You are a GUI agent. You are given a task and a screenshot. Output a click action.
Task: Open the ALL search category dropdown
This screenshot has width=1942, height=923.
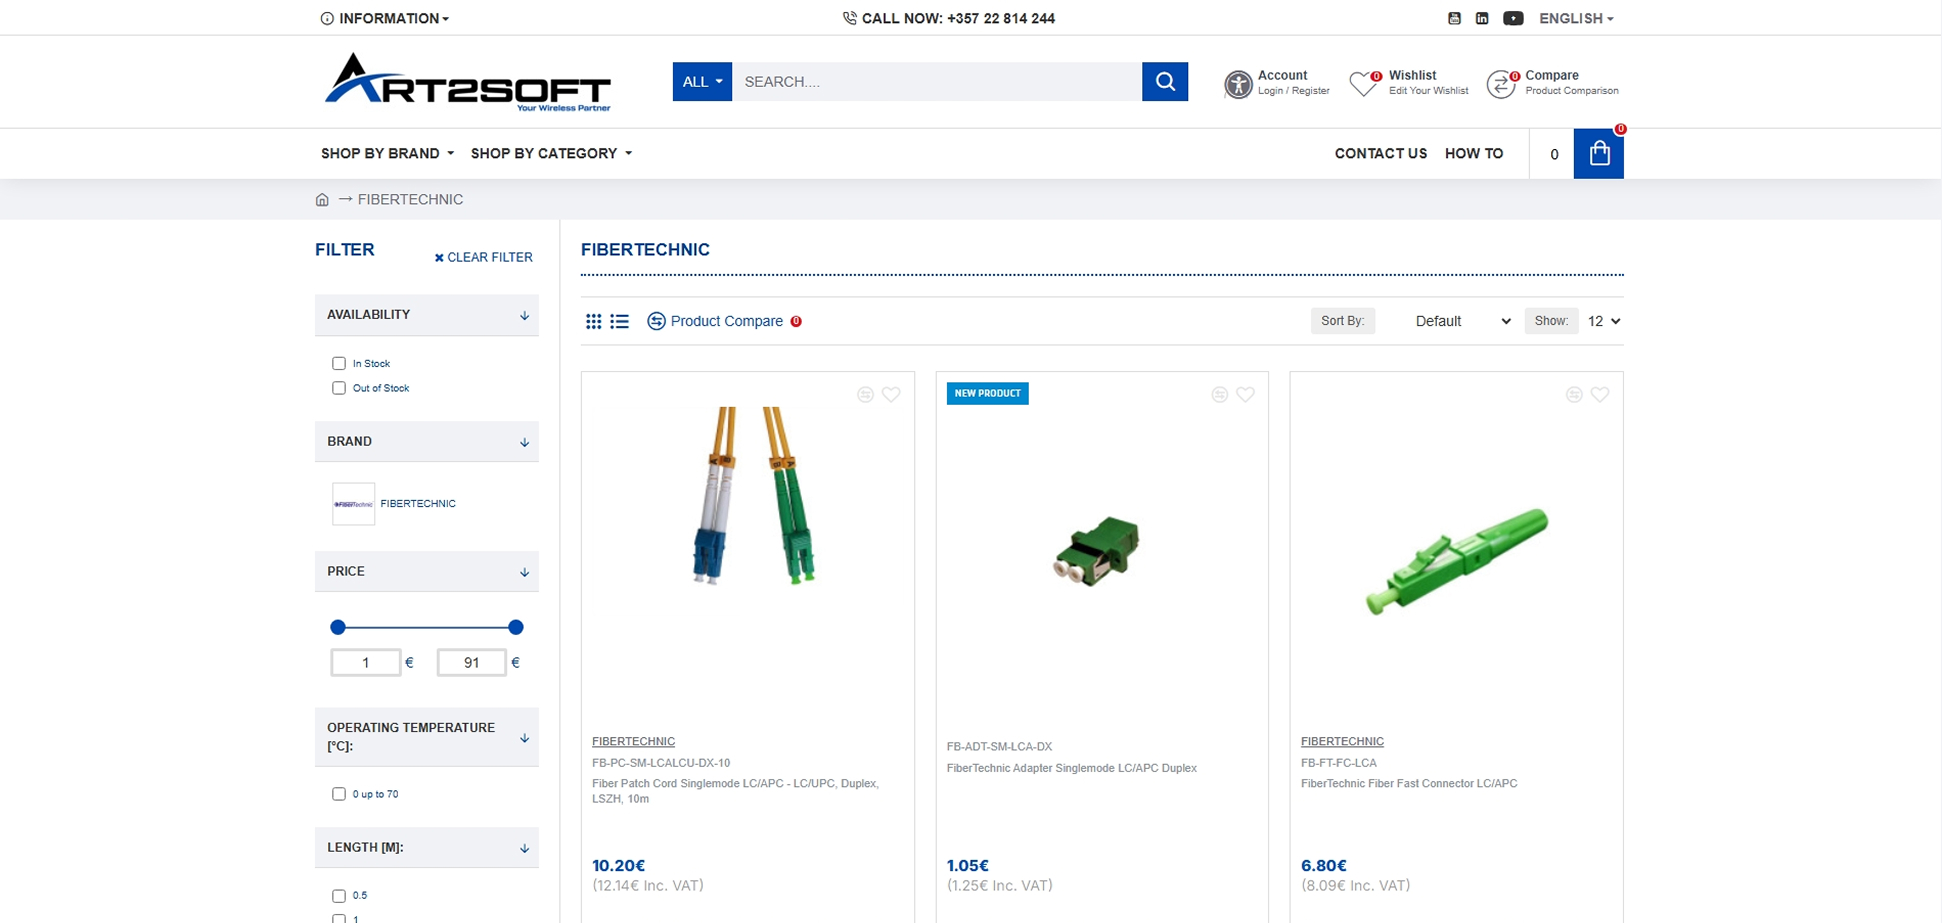pyautogui.click(x=702, y=82)
